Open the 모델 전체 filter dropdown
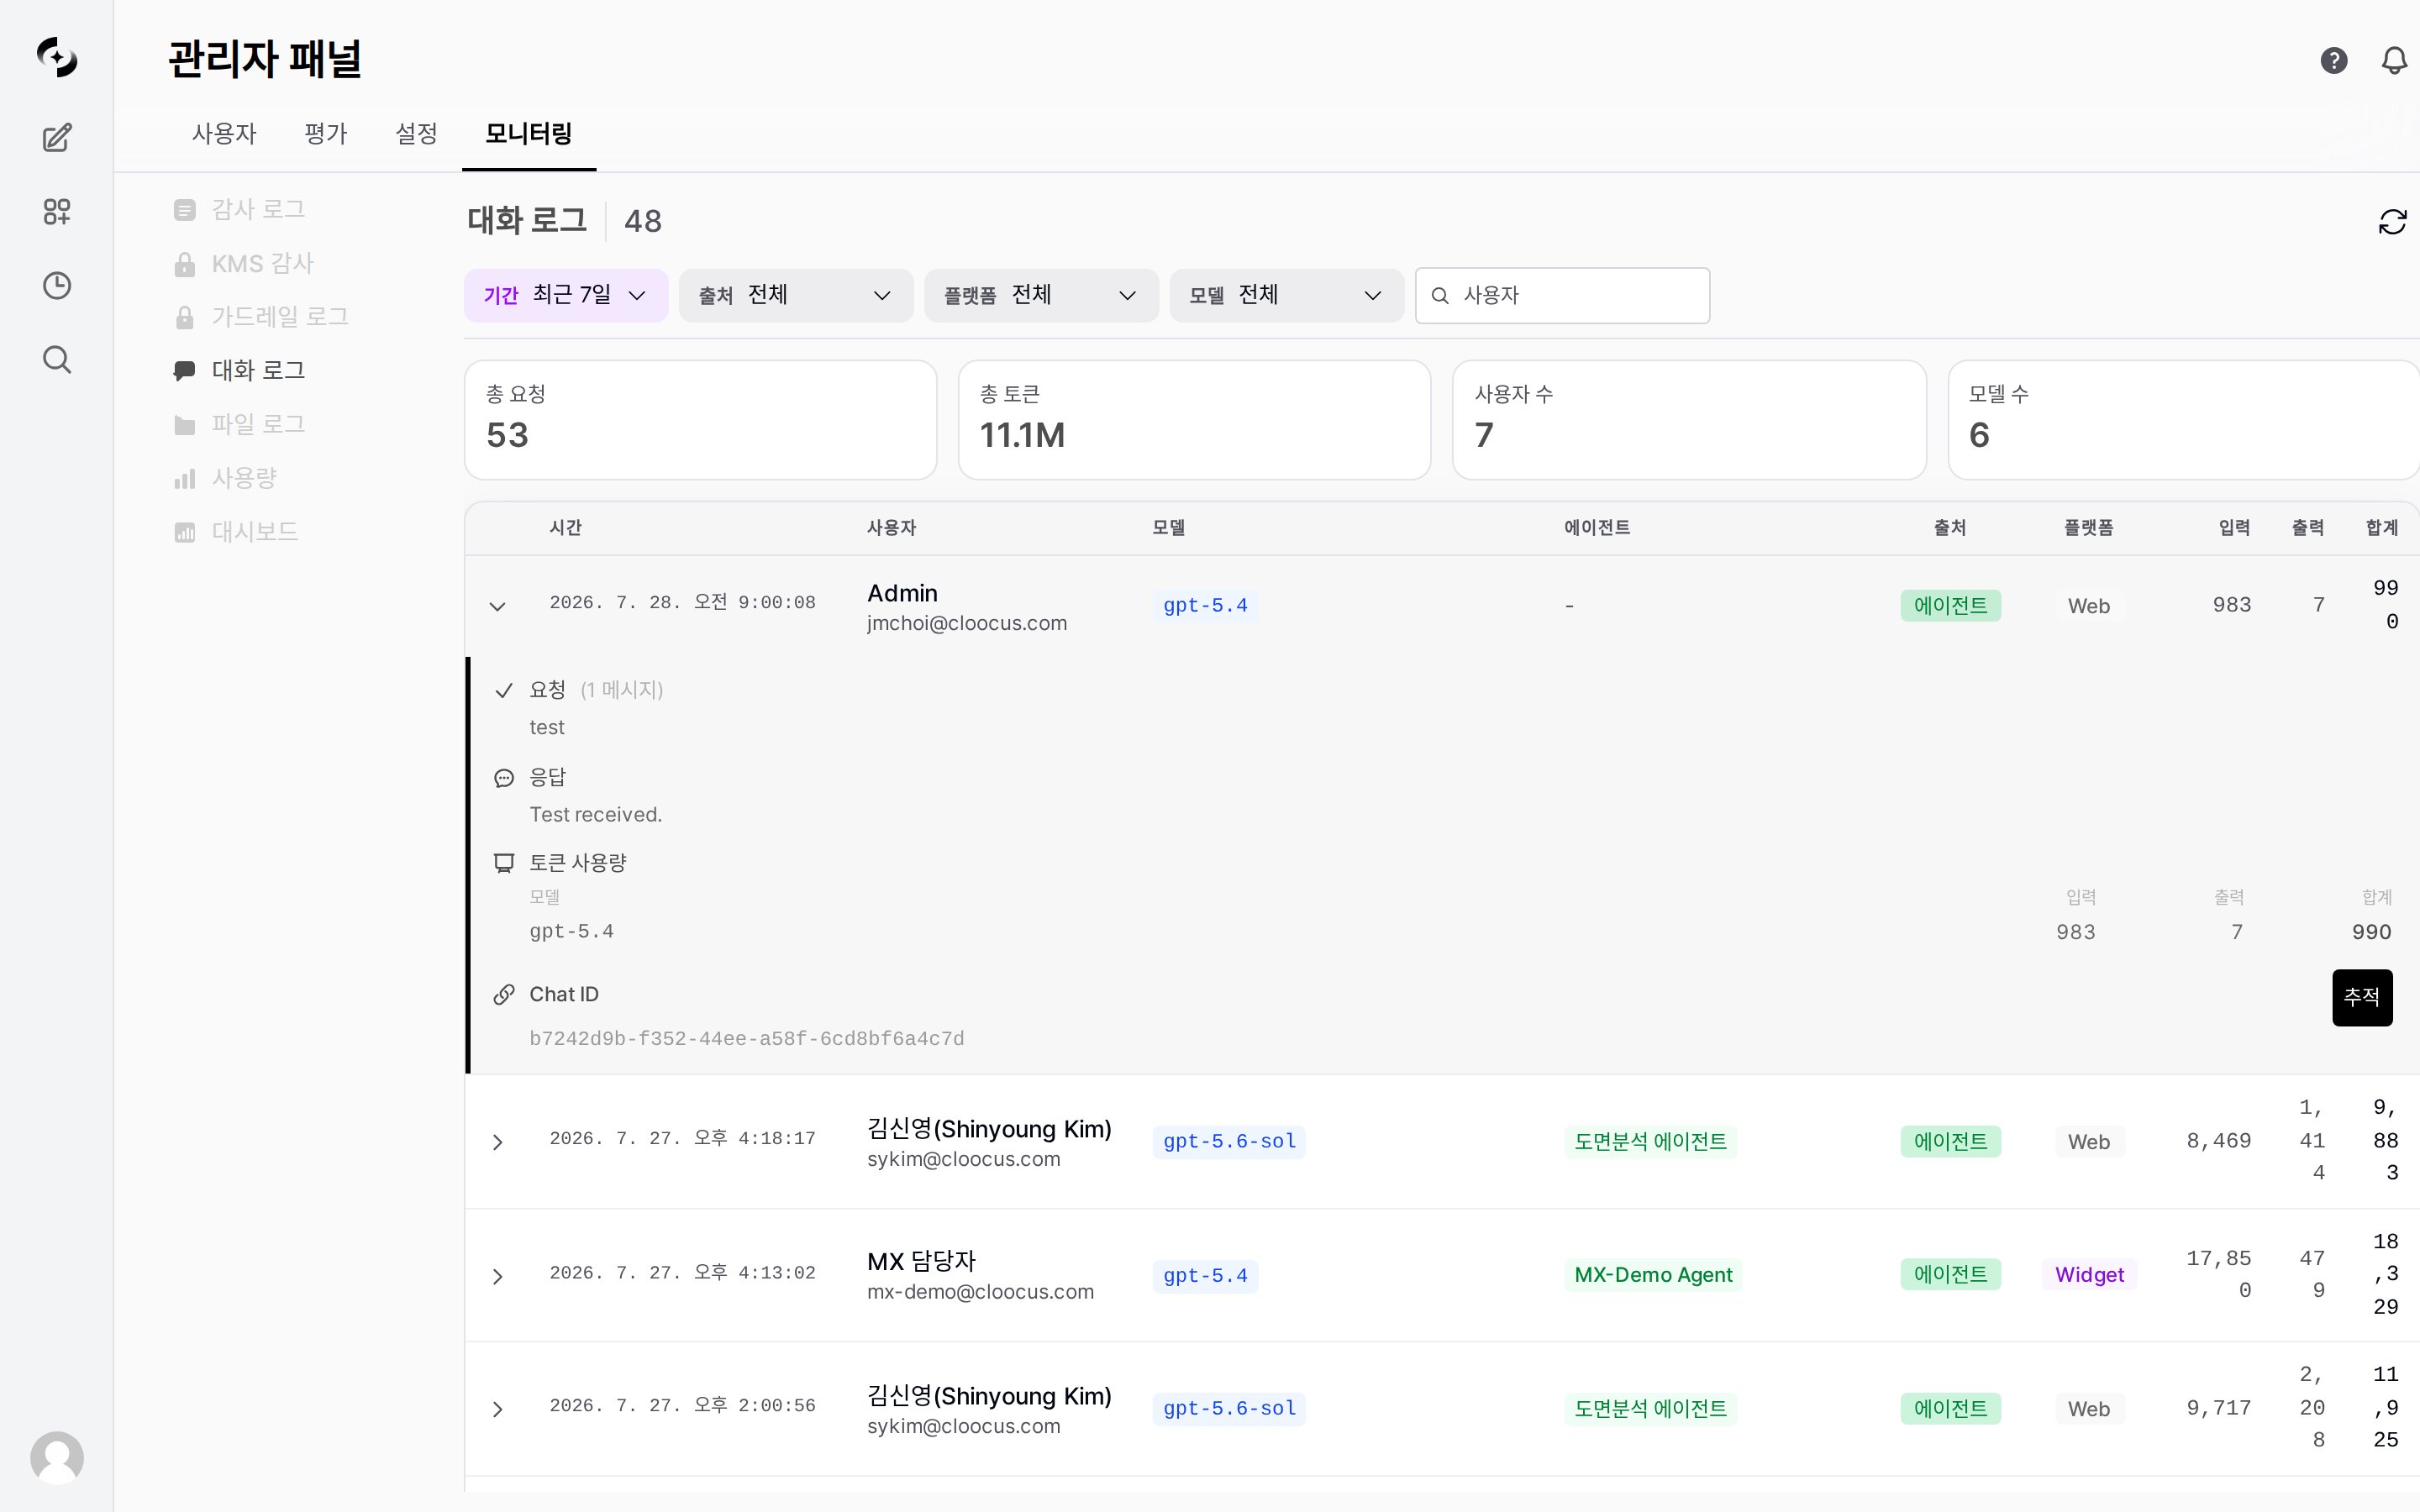The width and height of the screenshot is (2420, 1512). click(x=1286, y=295)
